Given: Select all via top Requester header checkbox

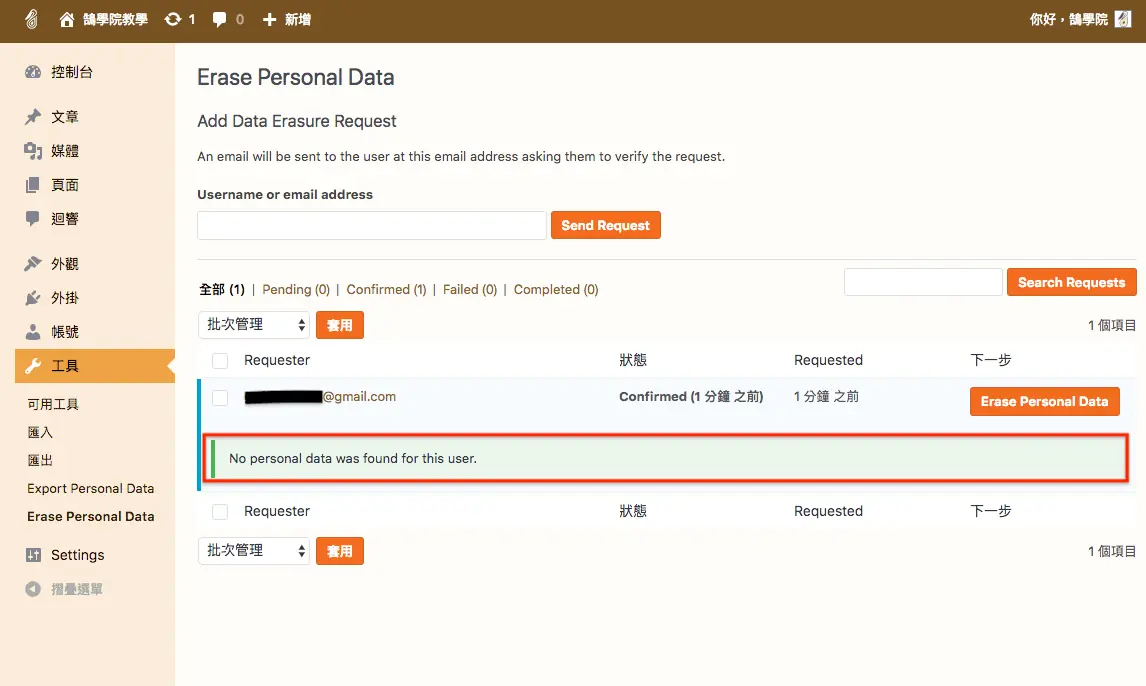Looking at the screenshot, I should point(220,361).
